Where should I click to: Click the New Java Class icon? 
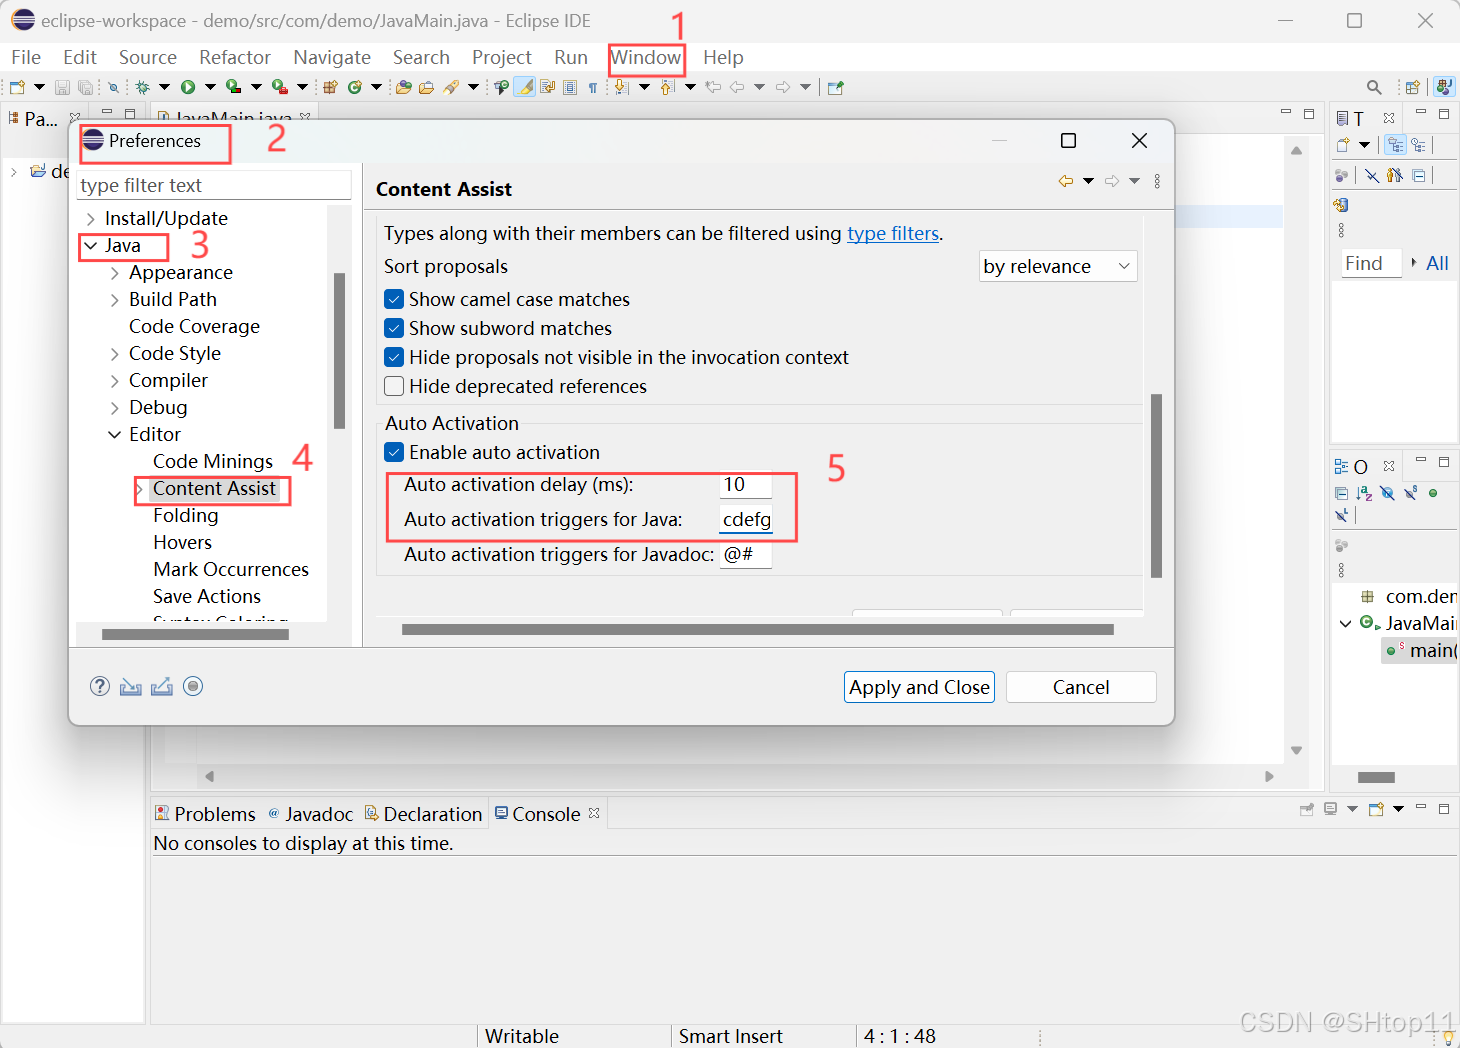point(354,87)
